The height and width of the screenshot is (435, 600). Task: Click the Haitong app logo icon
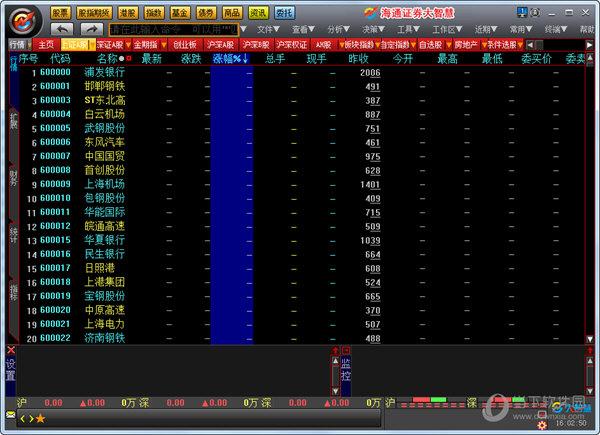[x=25, y=20]
